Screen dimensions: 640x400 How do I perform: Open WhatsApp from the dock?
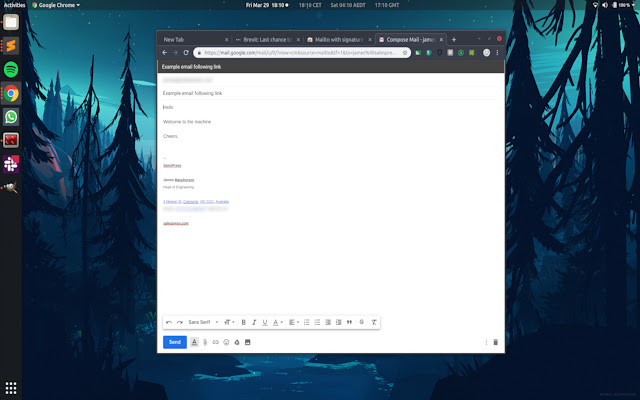(11, 117)
